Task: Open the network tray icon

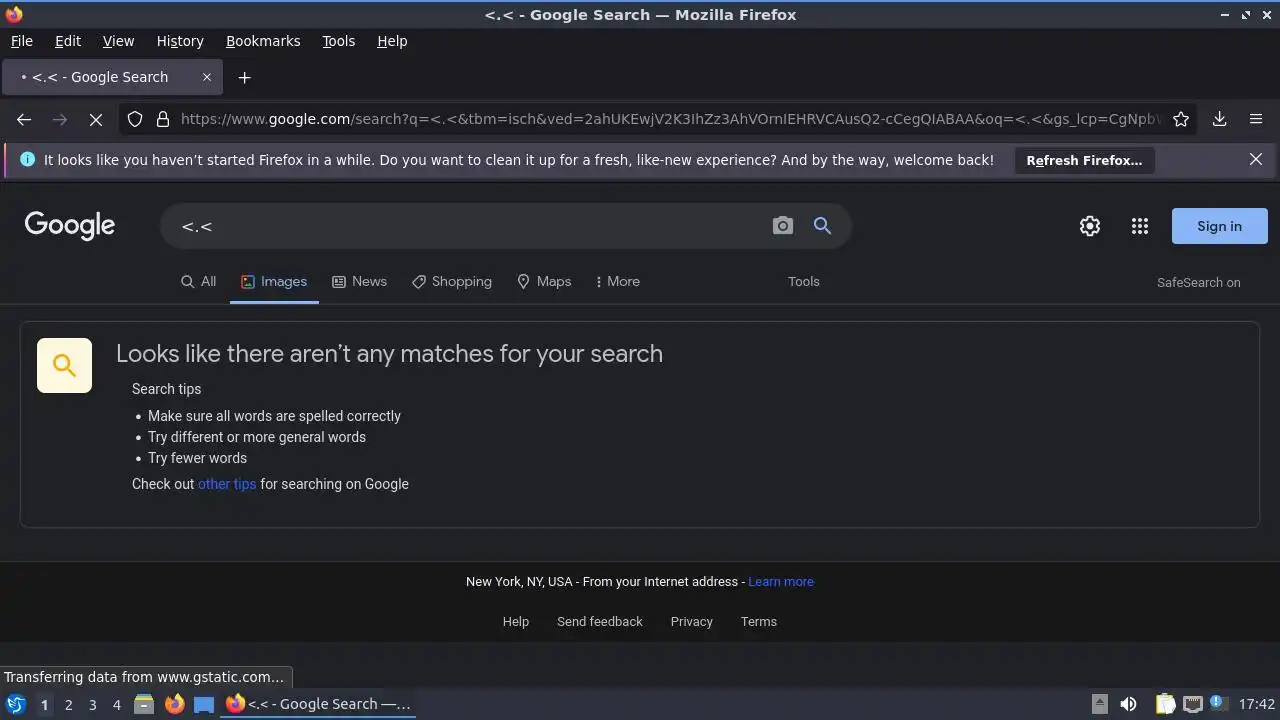Action: pyautogui.click(x=1193, y=704)
